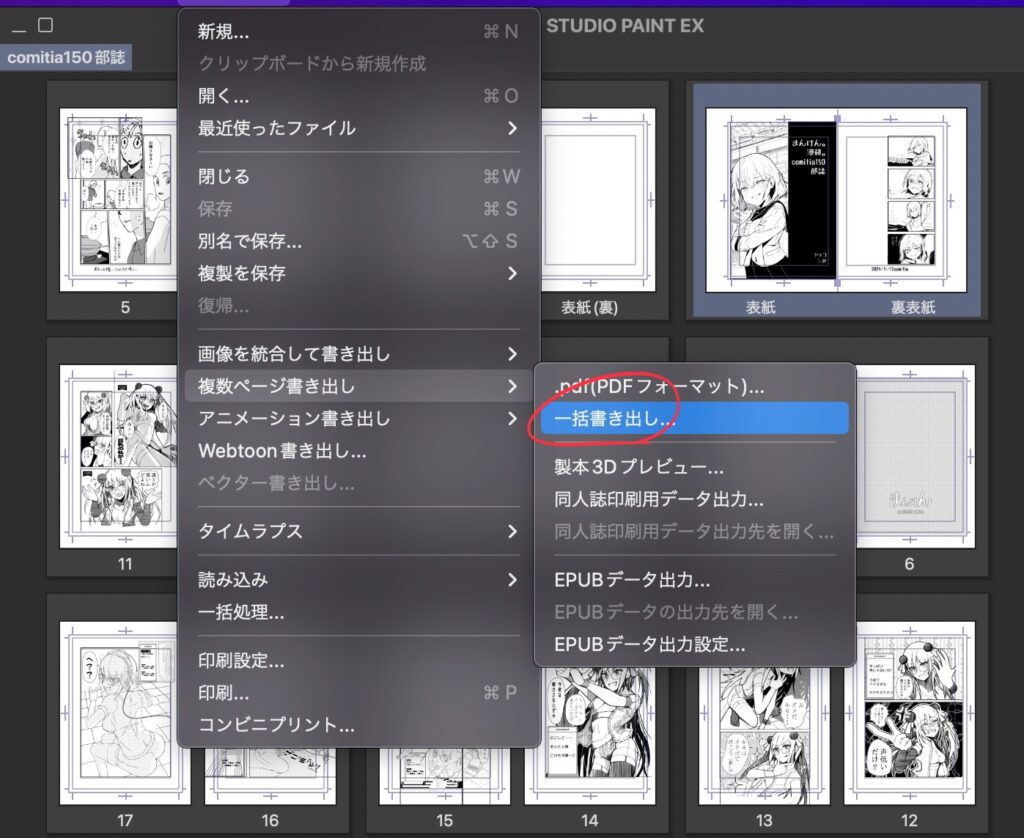This screenshot has height=838, width=1024.
Task: Expand タイムラプス submenu arrow
Action: (513, 531)
